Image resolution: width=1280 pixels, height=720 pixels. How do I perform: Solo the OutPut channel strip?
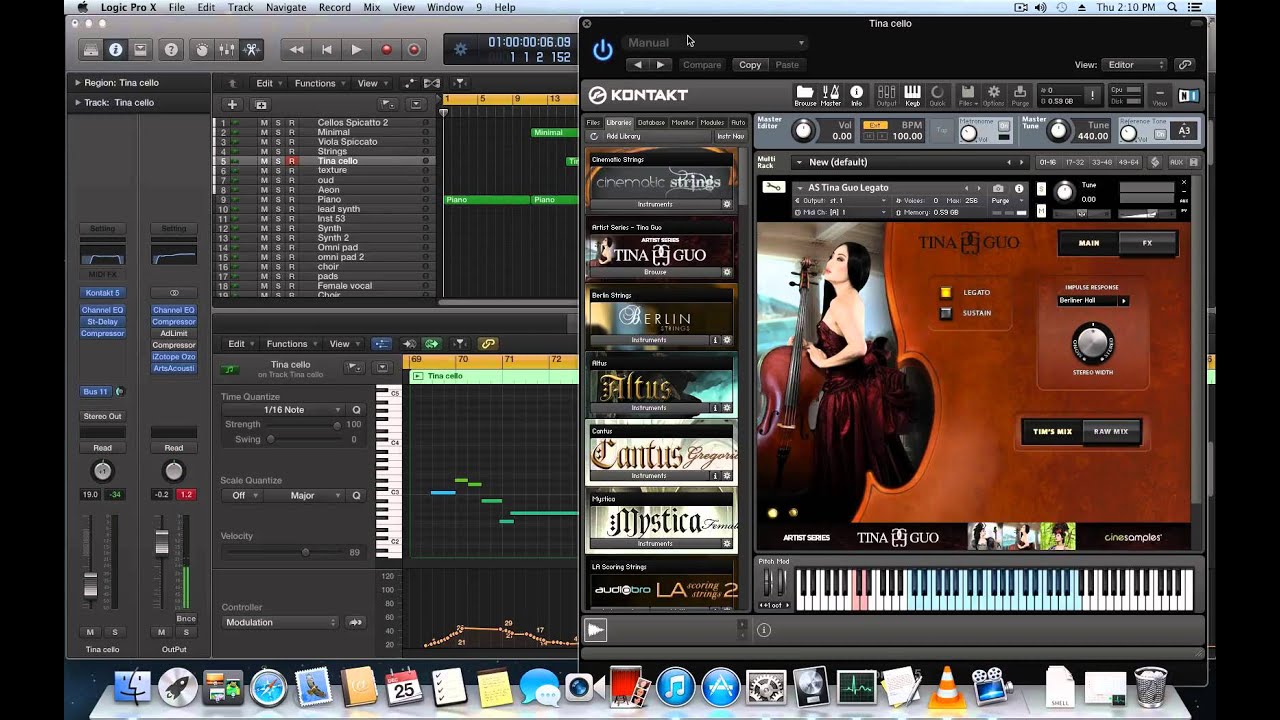click(x=185, y=632)
